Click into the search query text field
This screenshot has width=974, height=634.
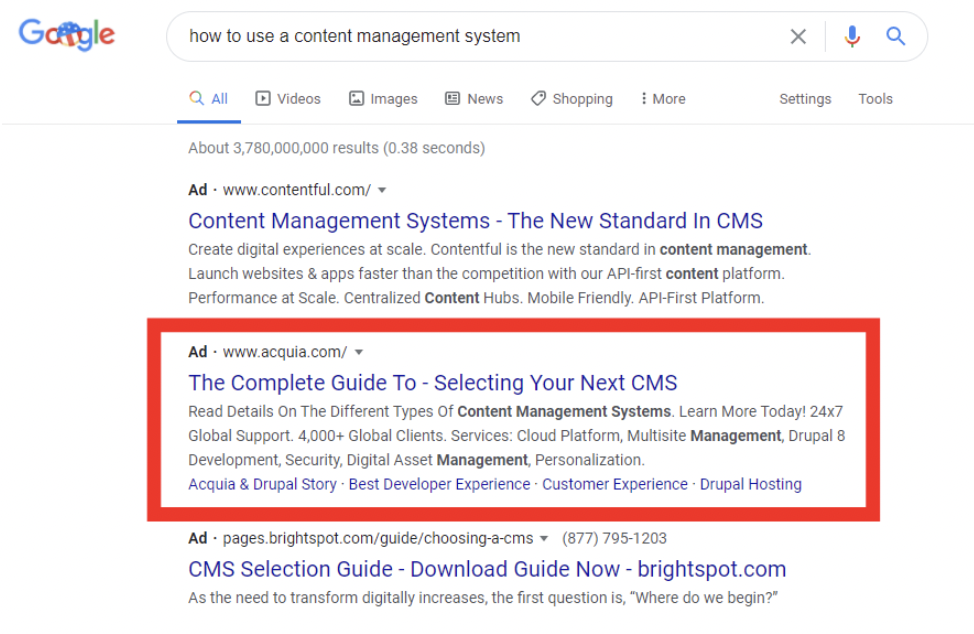pyautogui.click(x=470, y=37)
